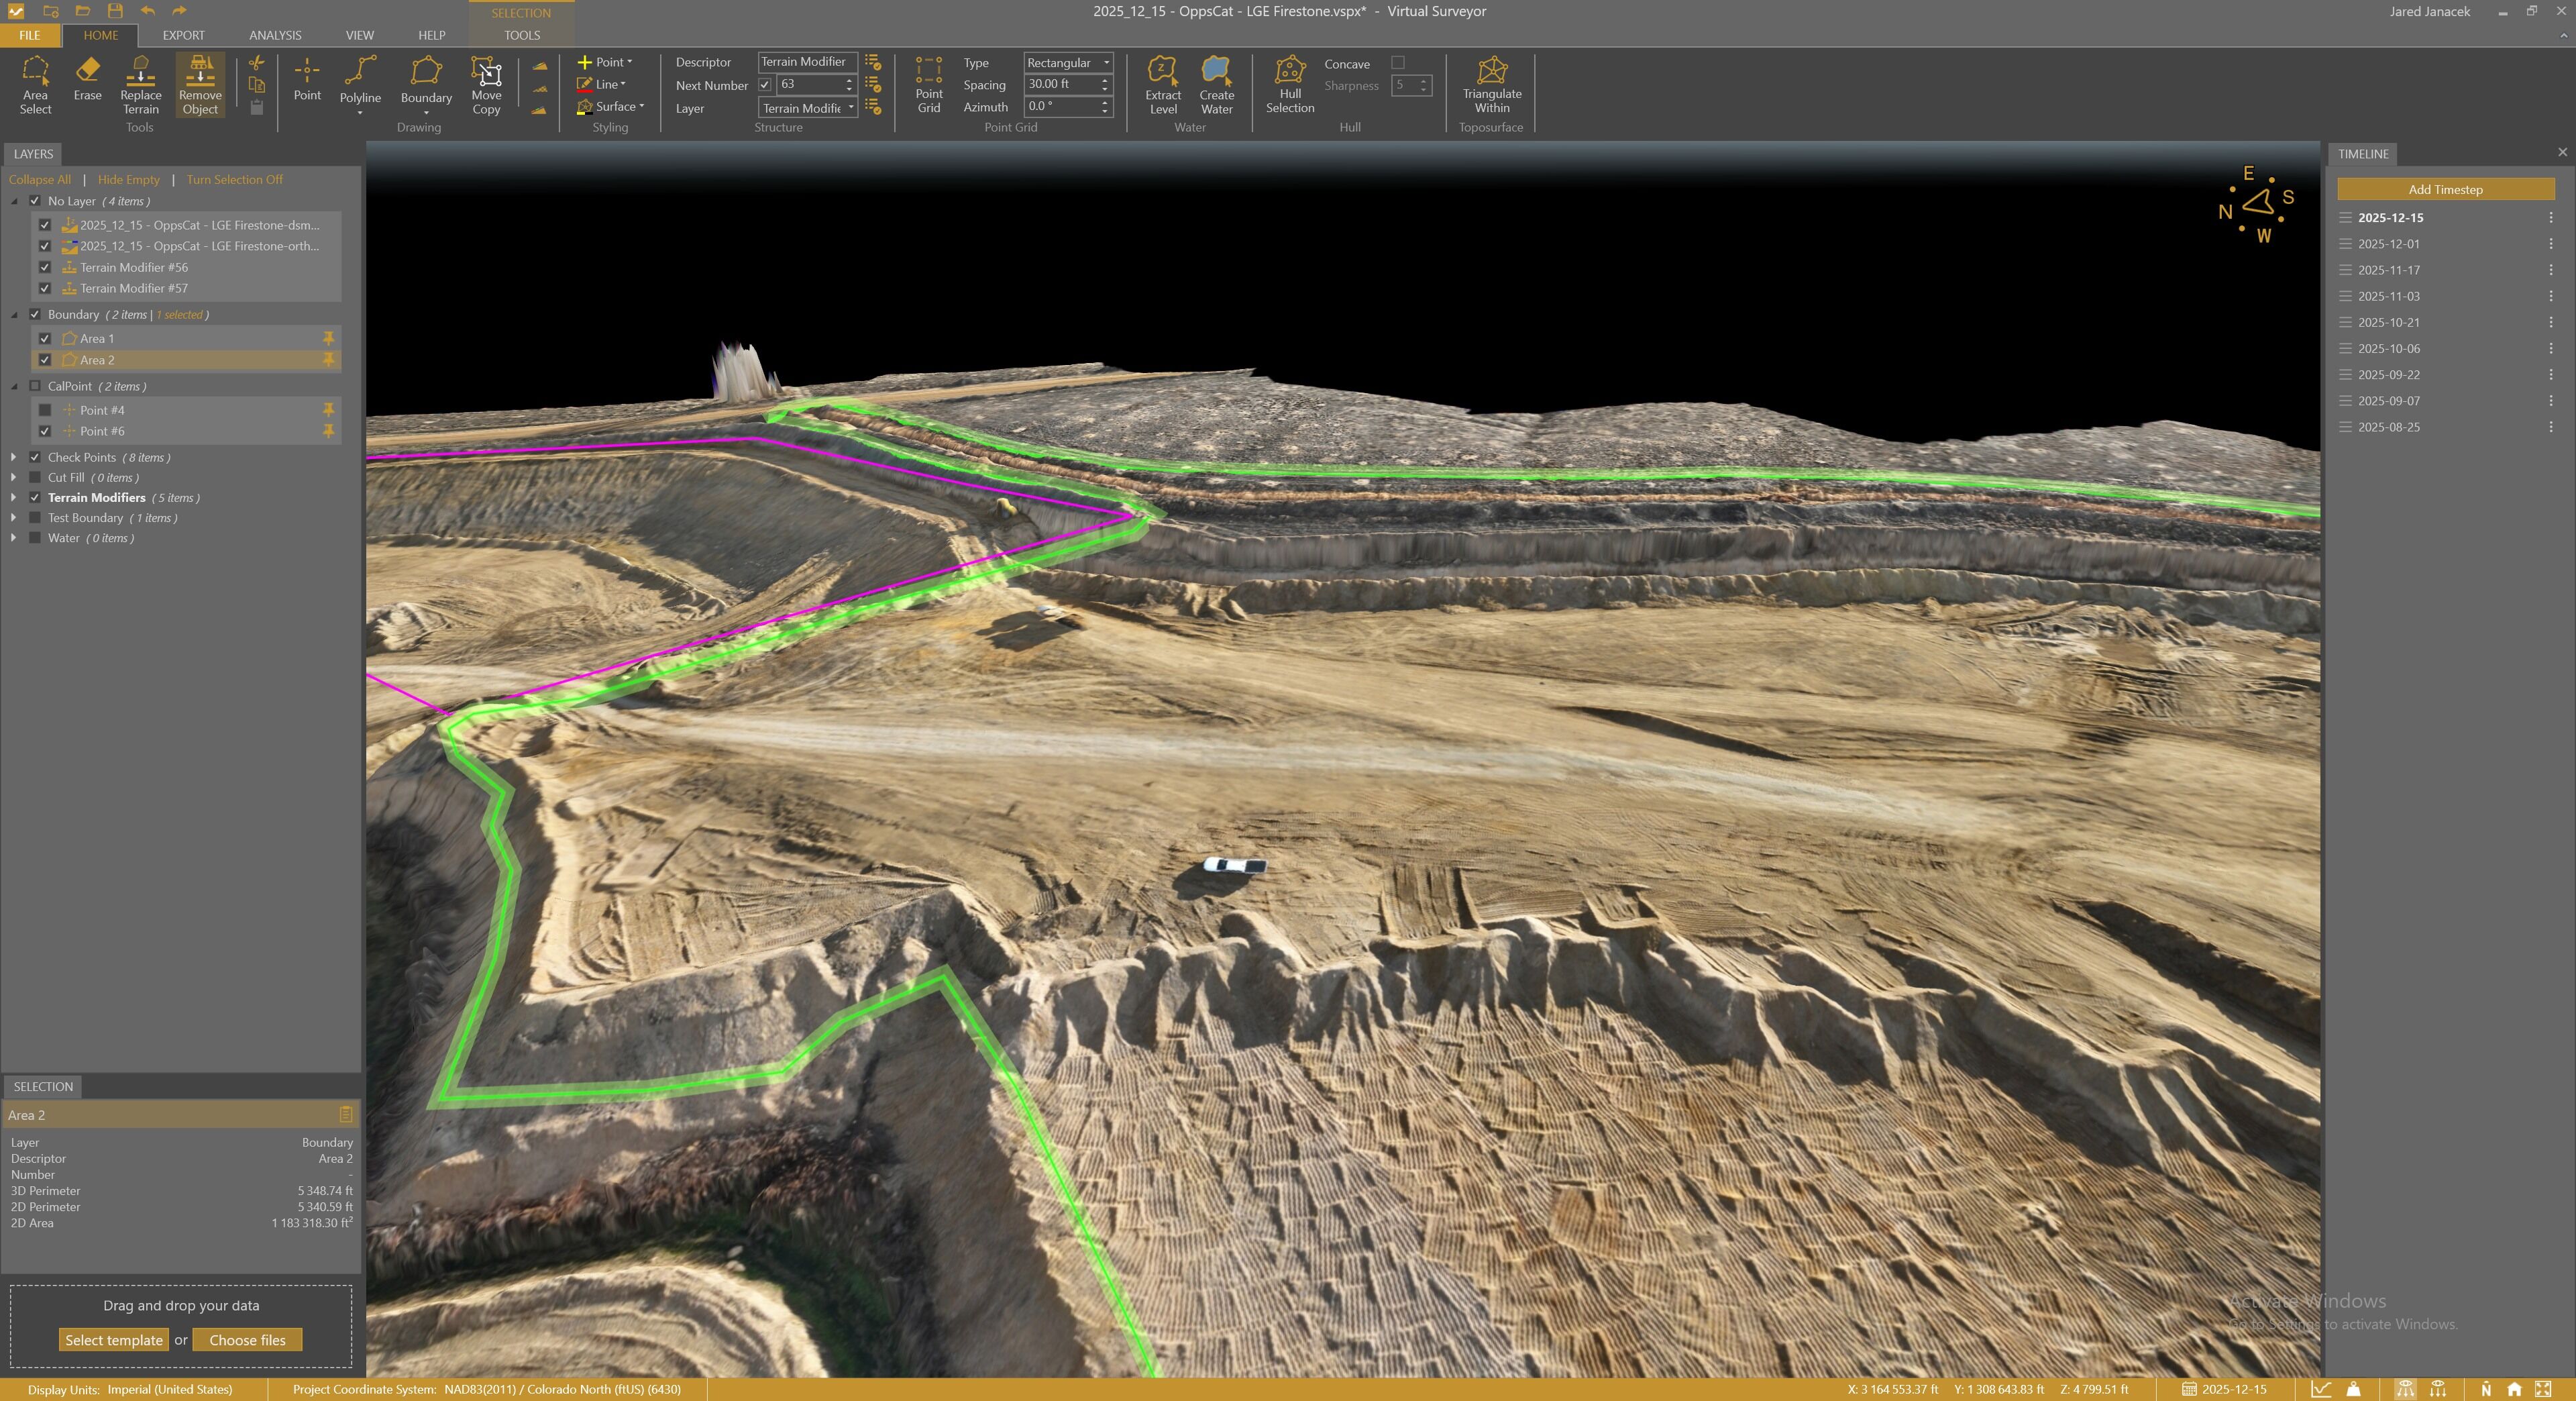Select the 2025-11-17 timestep
Screen dimensions: 2576x1401
(2389, 270)
